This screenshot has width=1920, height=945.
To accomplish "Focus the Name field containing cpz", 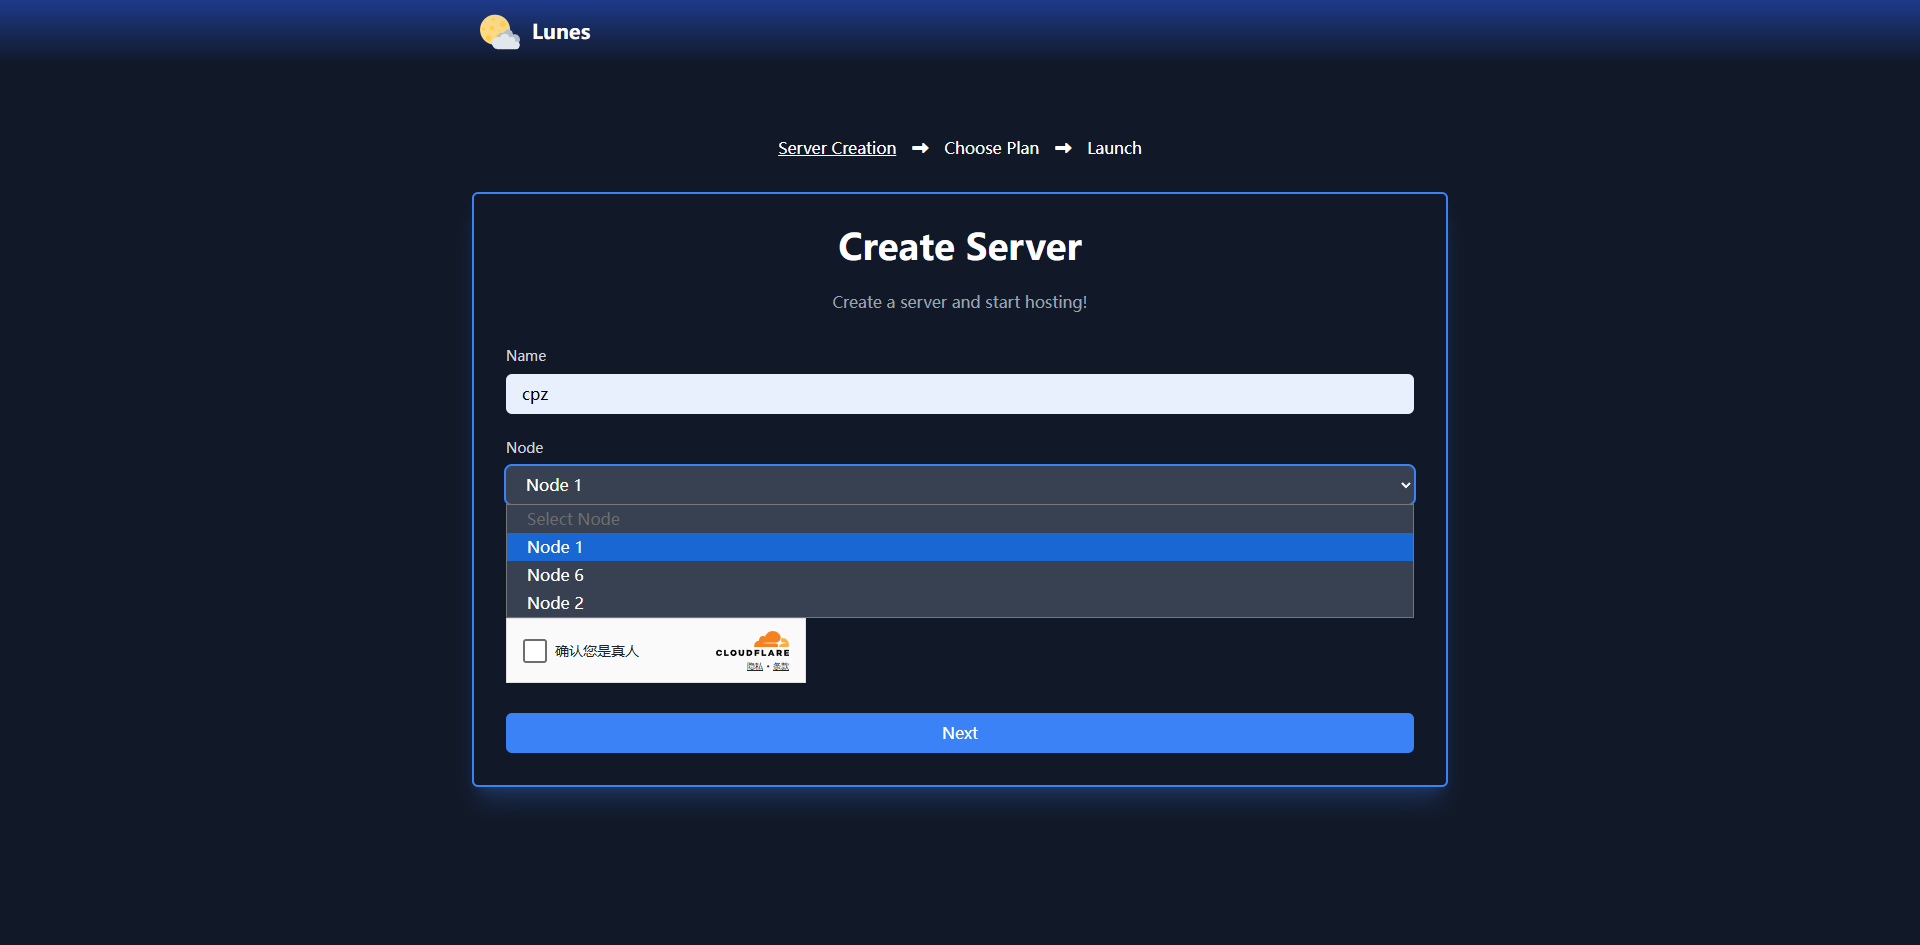I will [959, 394].
